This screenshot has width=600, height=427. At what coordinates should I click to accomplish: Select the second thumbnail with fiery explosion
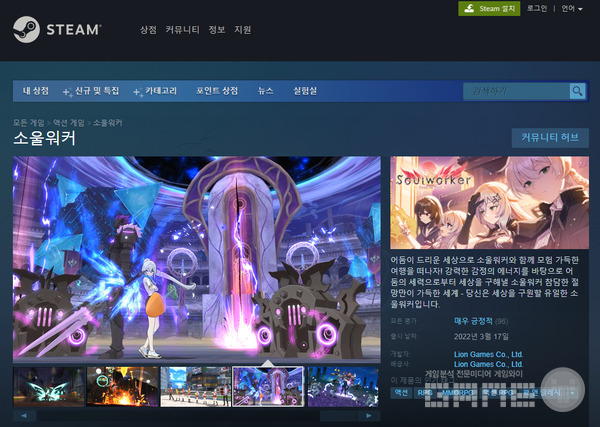[122, 386]
